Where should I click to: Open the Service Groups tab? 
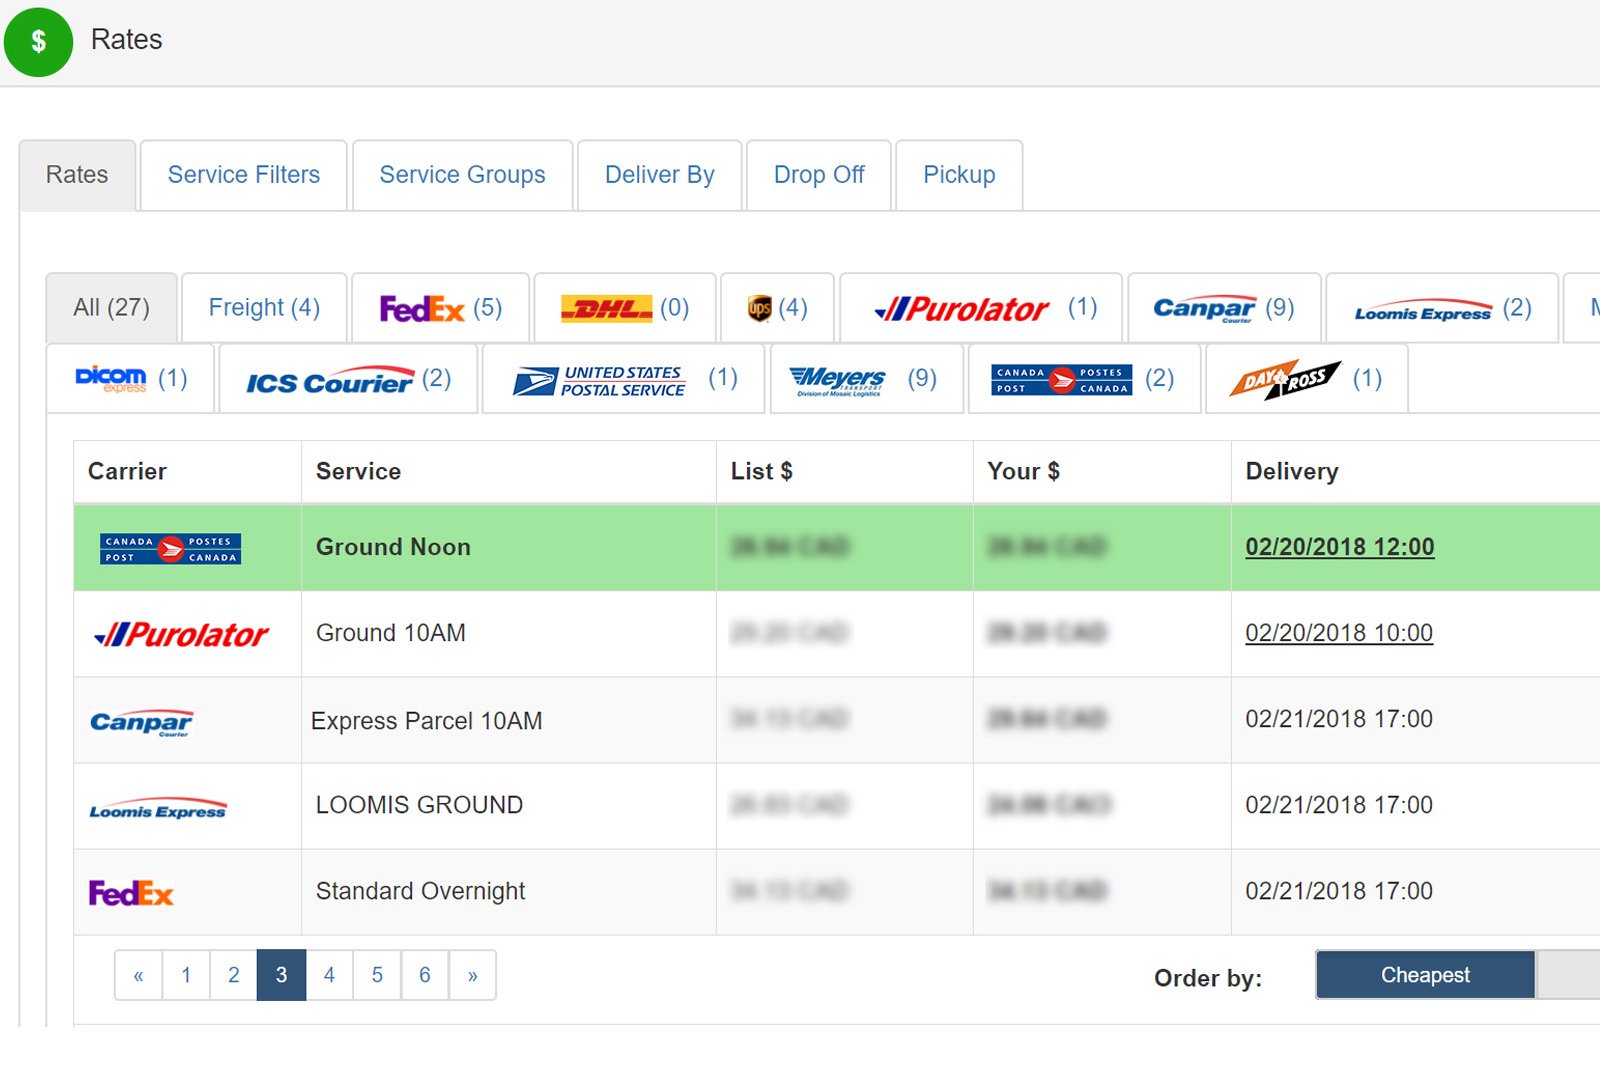click(462, 175)
